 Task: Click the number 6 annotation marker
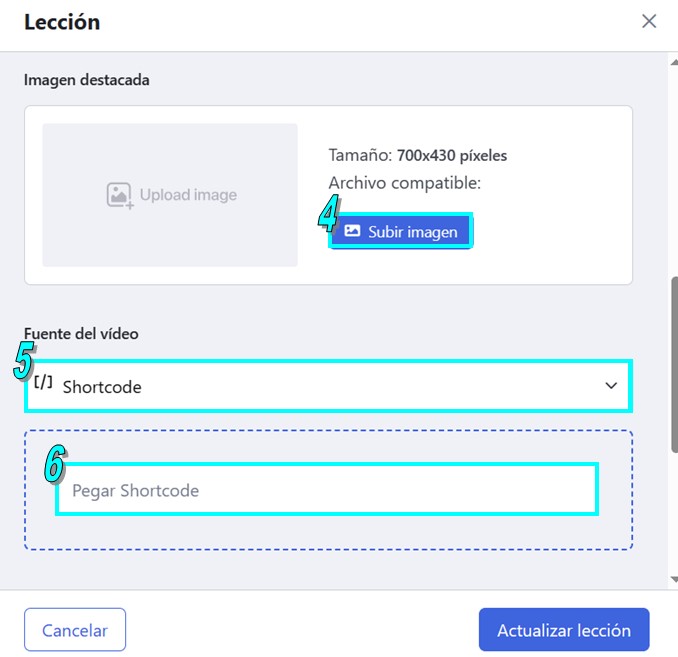(55, 463)
